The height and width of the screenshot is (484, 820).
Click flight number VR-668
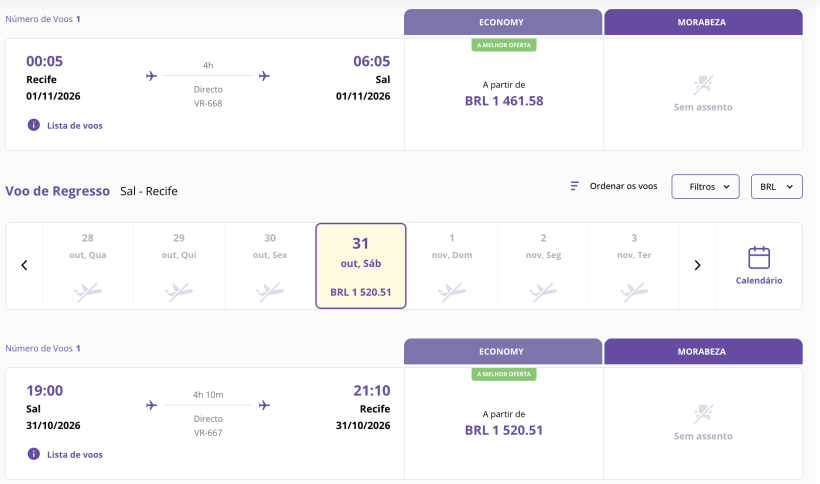tap(208, 103)
